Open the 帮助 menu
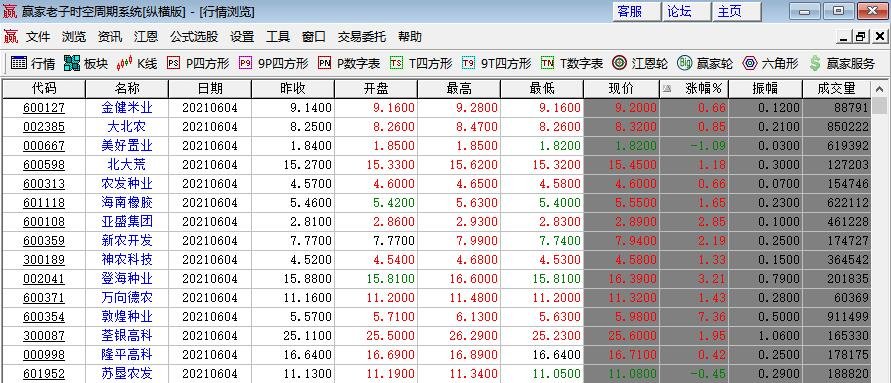 [x=410, y=37]
